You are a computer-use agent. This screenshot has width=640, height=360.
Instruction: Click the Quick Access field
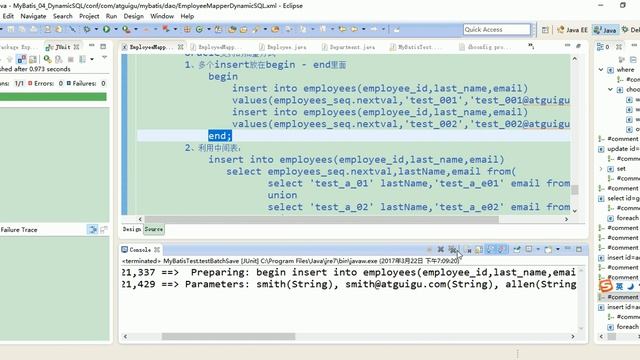497,29
